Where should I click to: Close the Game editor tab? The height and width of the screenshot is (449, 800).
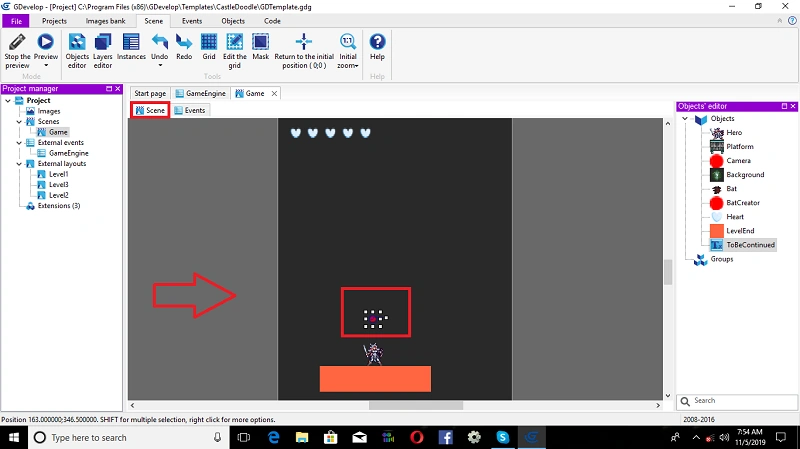pyautogui.click(x=274, y=93)
